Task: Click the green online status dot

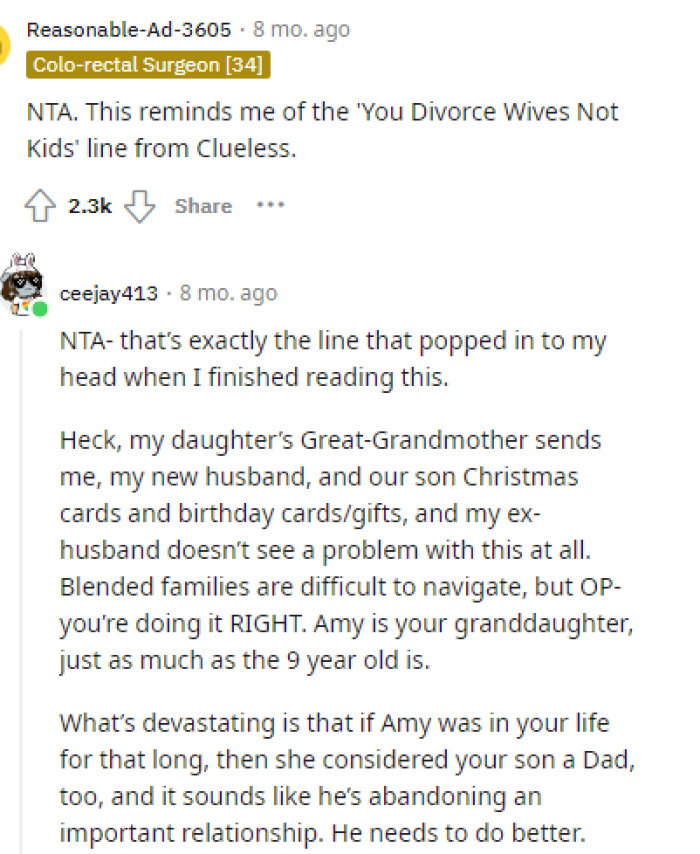Action: click(40, 309)
